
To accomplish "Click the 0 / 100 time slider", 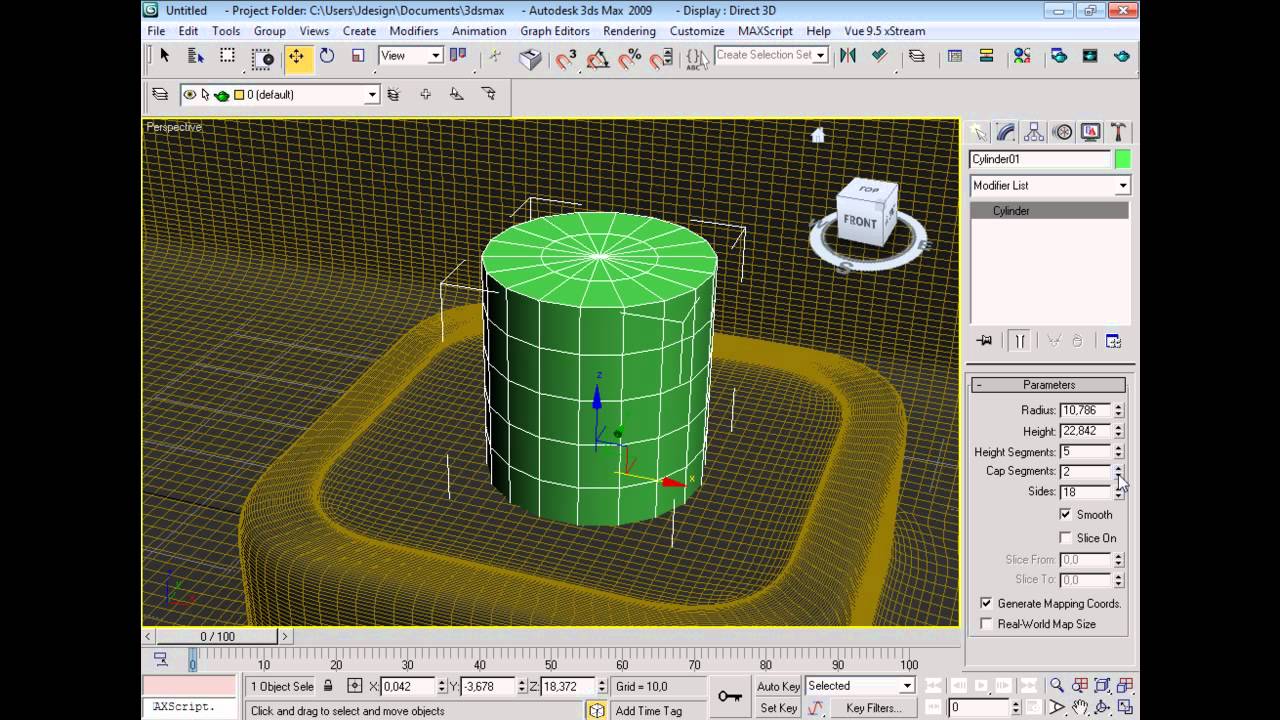I will 217,636.
